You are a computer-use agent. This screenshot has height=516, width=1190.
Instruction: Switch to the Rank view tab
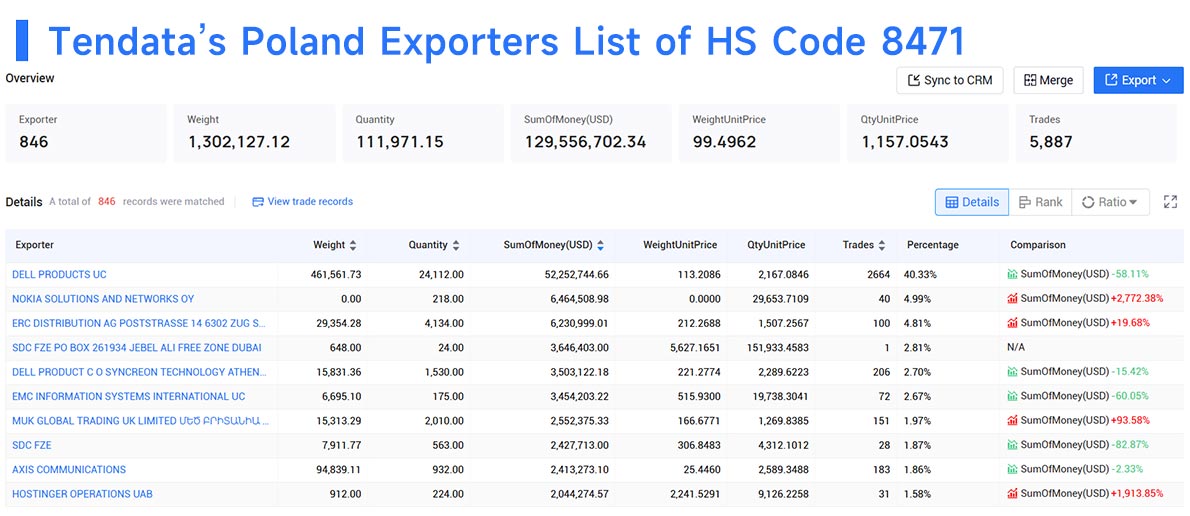(1040, 202)
